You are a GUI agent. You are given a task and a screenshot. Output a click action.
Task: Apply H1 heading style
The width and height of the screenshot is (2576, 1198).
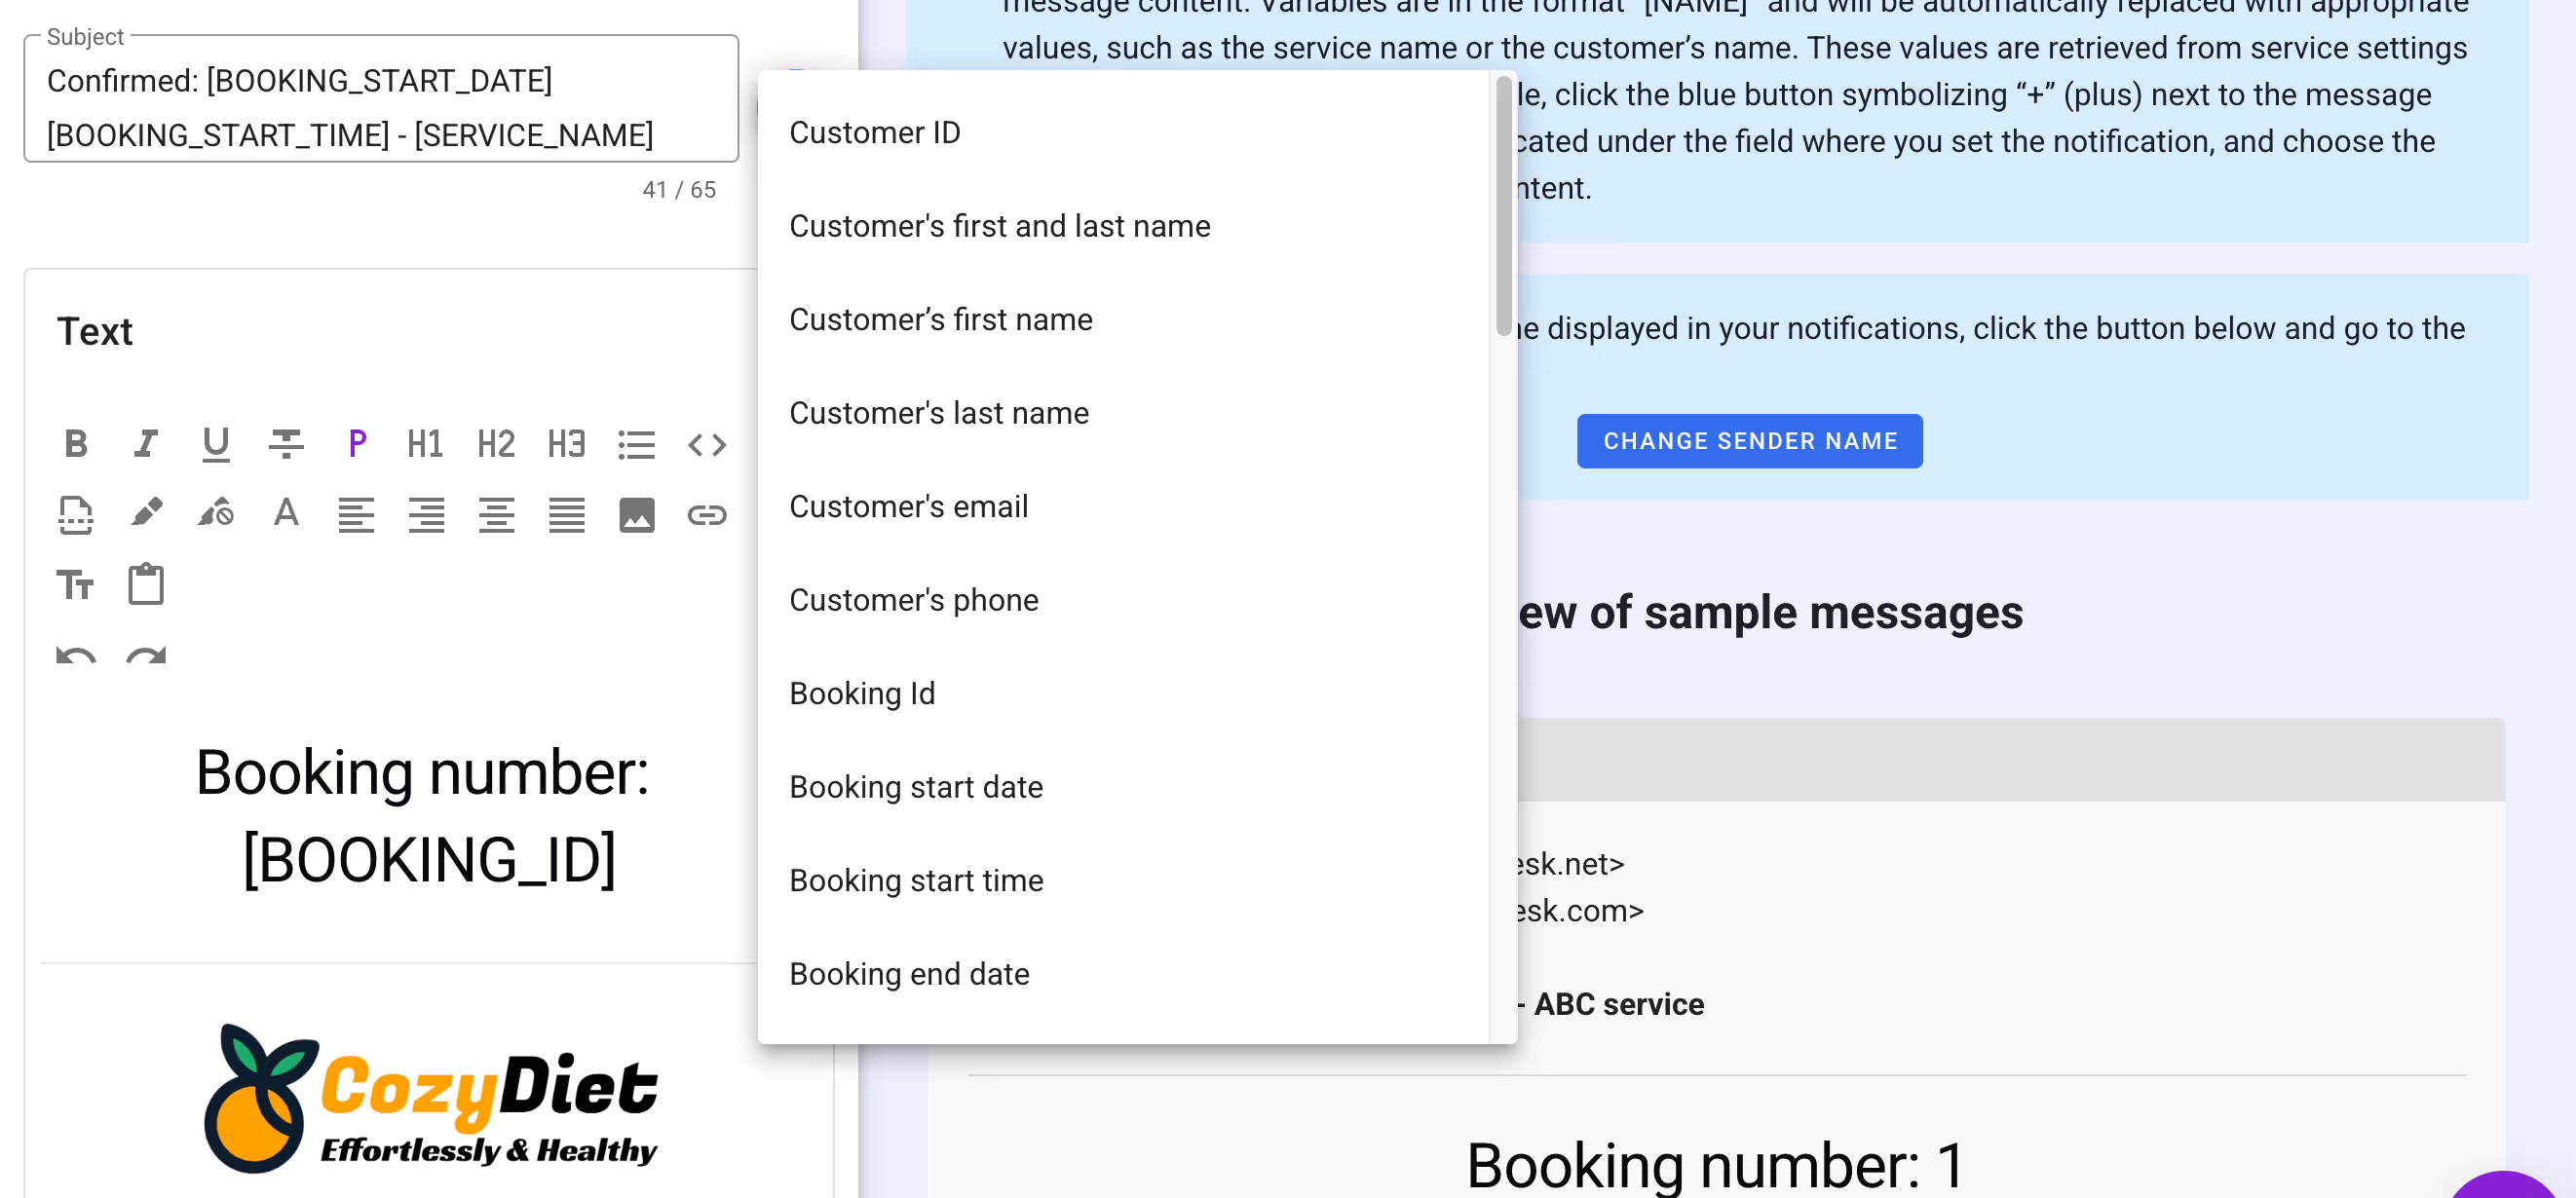pyautogui.click(x=425, y=443)
